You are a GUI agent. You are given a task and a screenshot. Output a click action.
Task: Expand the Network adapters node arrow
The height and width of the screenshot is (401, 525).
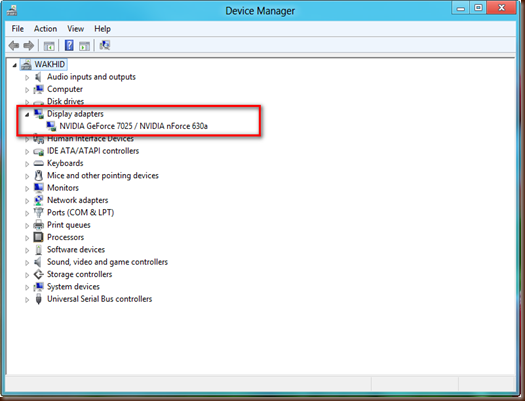pyautogui.click(x=27, y=201)
